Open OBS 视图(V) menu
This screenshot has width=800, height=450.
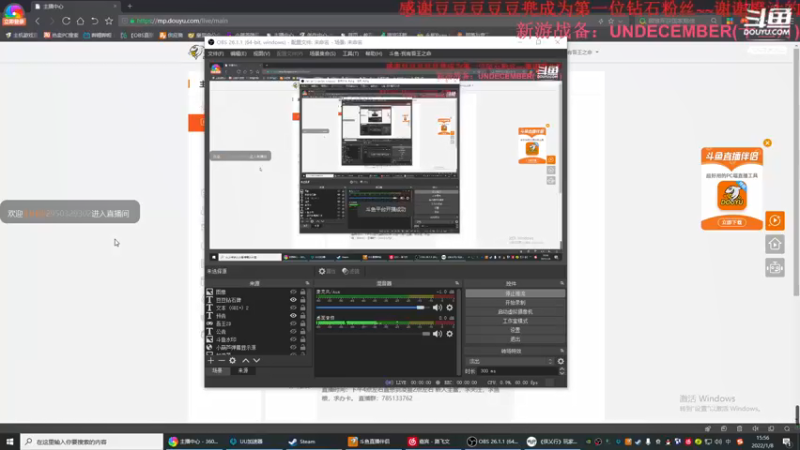[x=261, y=54]
